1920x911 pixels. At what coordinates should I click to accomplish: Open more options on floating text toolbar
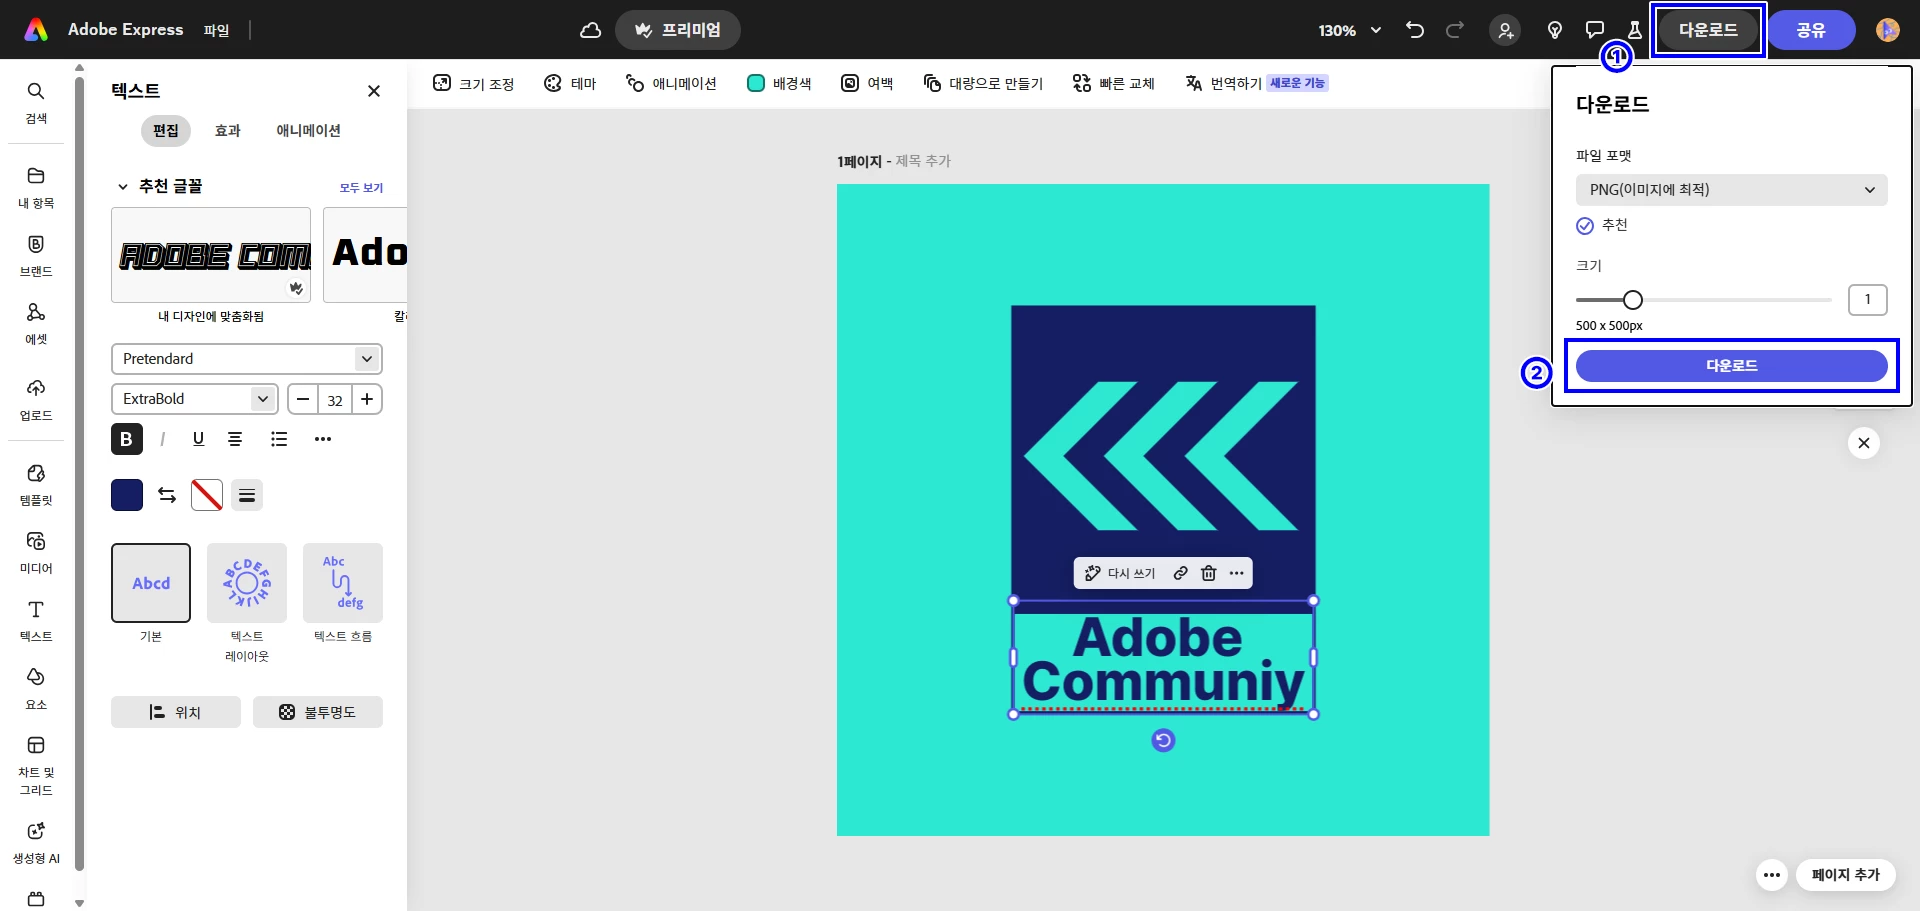click(x=1237, y=573)
